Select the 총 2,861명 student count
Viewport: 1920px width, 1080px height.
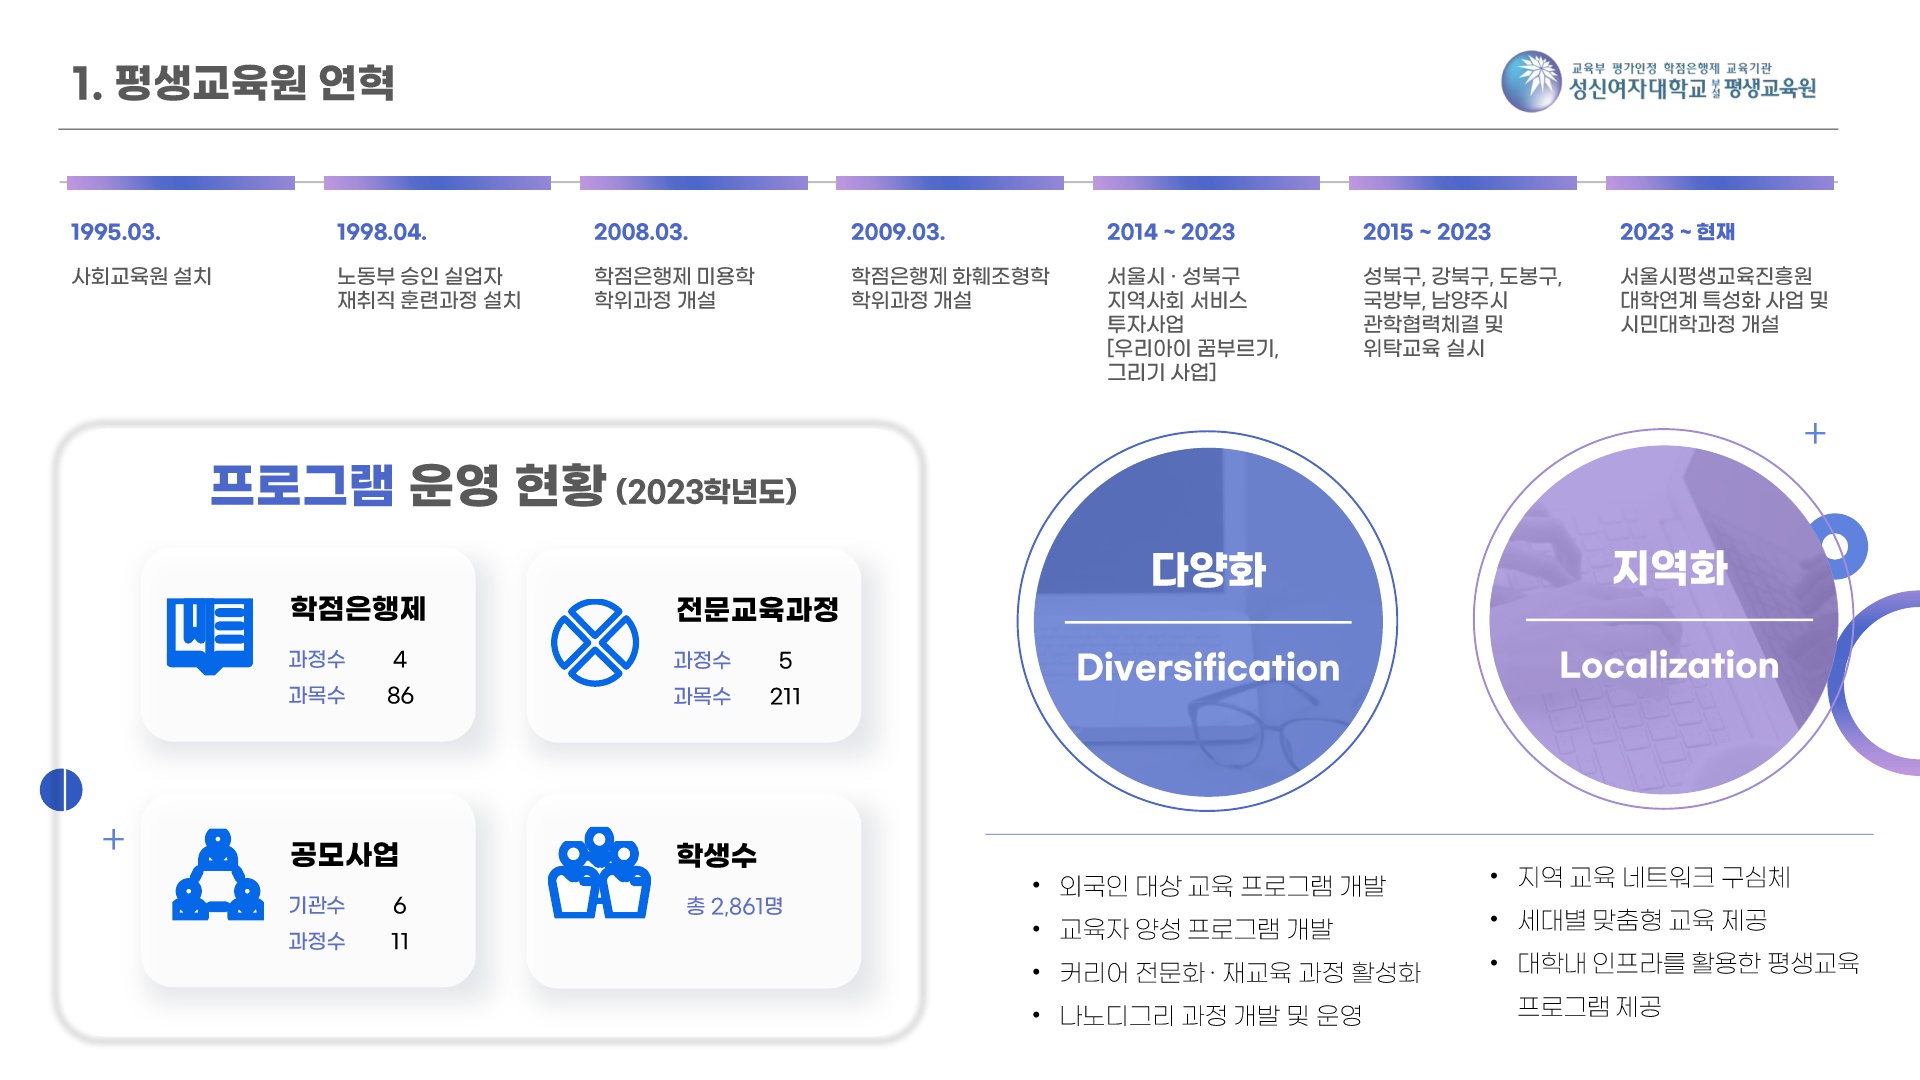pyautogui.click(x=734, y=907)
